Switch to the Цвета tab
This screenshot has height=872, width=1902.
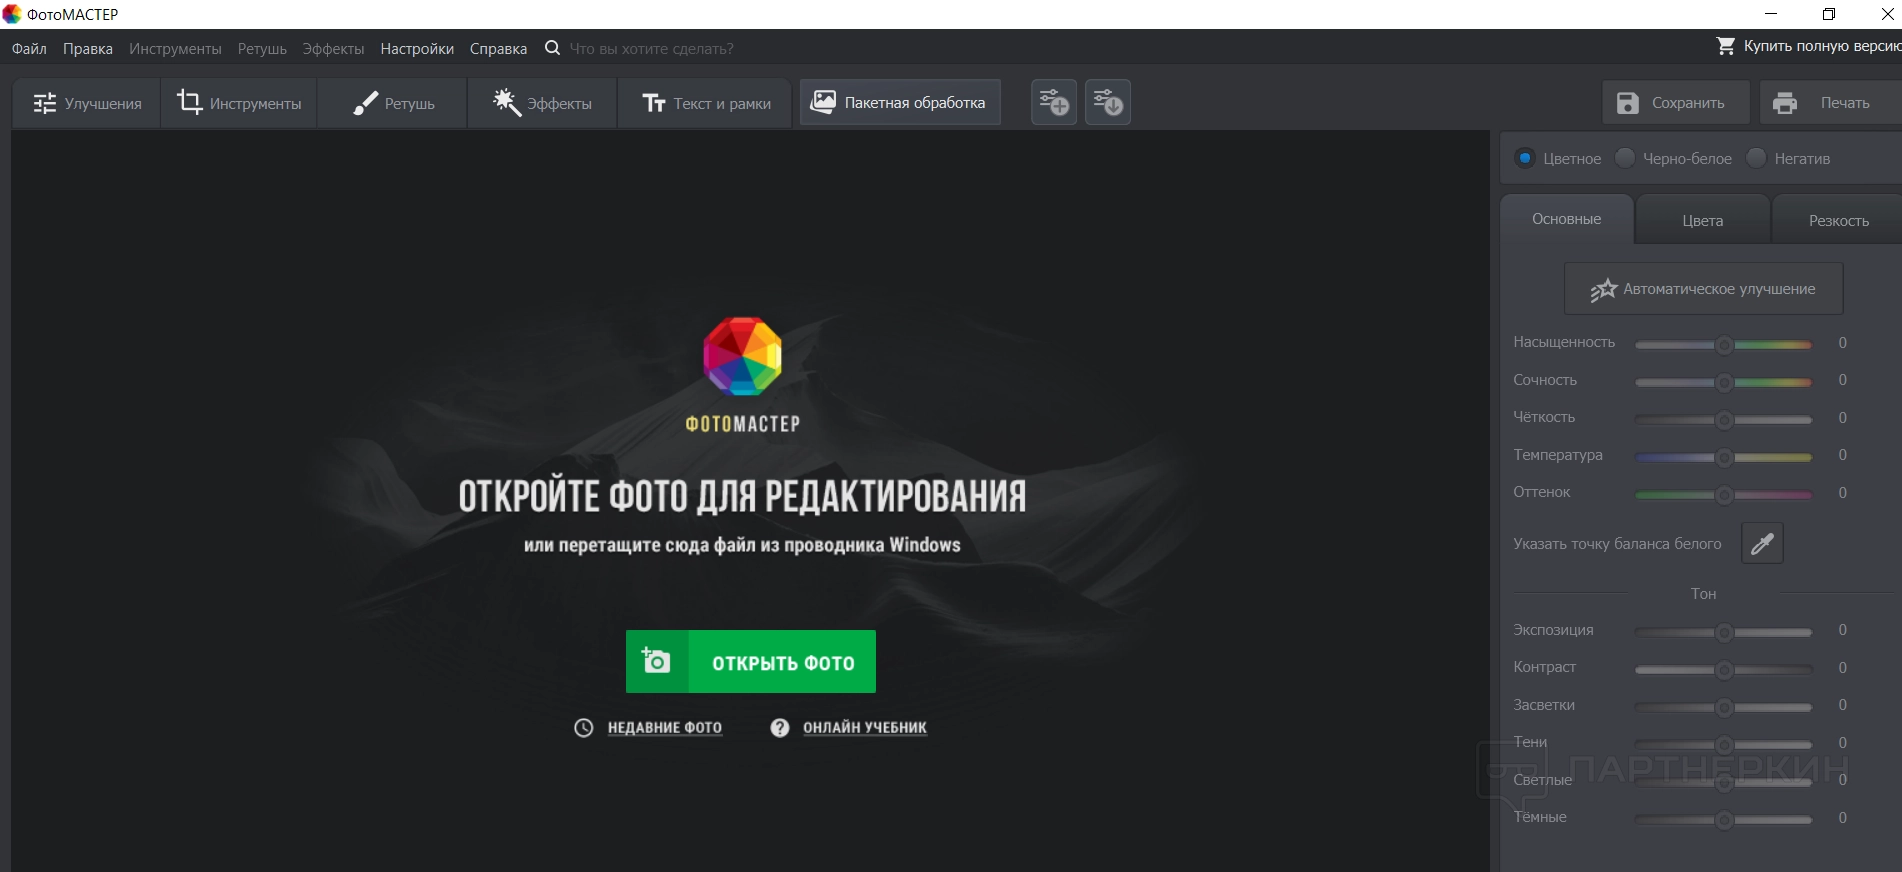(1703, 221)
